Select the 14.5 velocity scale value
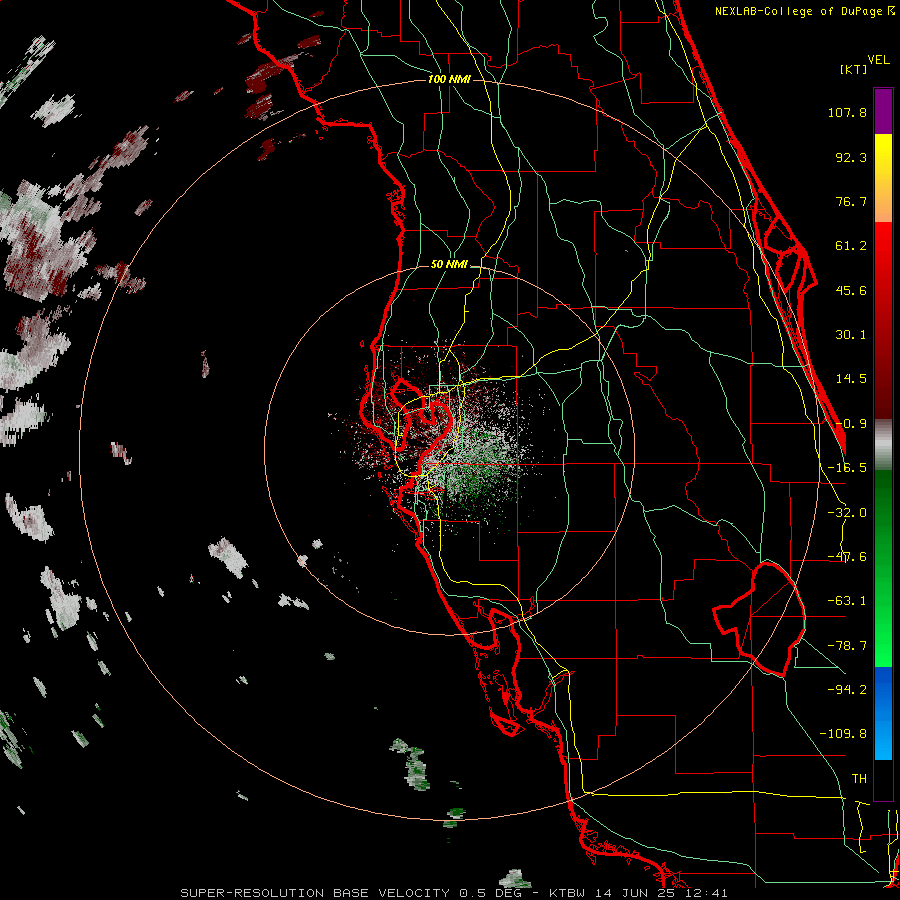Image resolution: width=900 pixels, height=900 pixels. click(x=851, y=379)
